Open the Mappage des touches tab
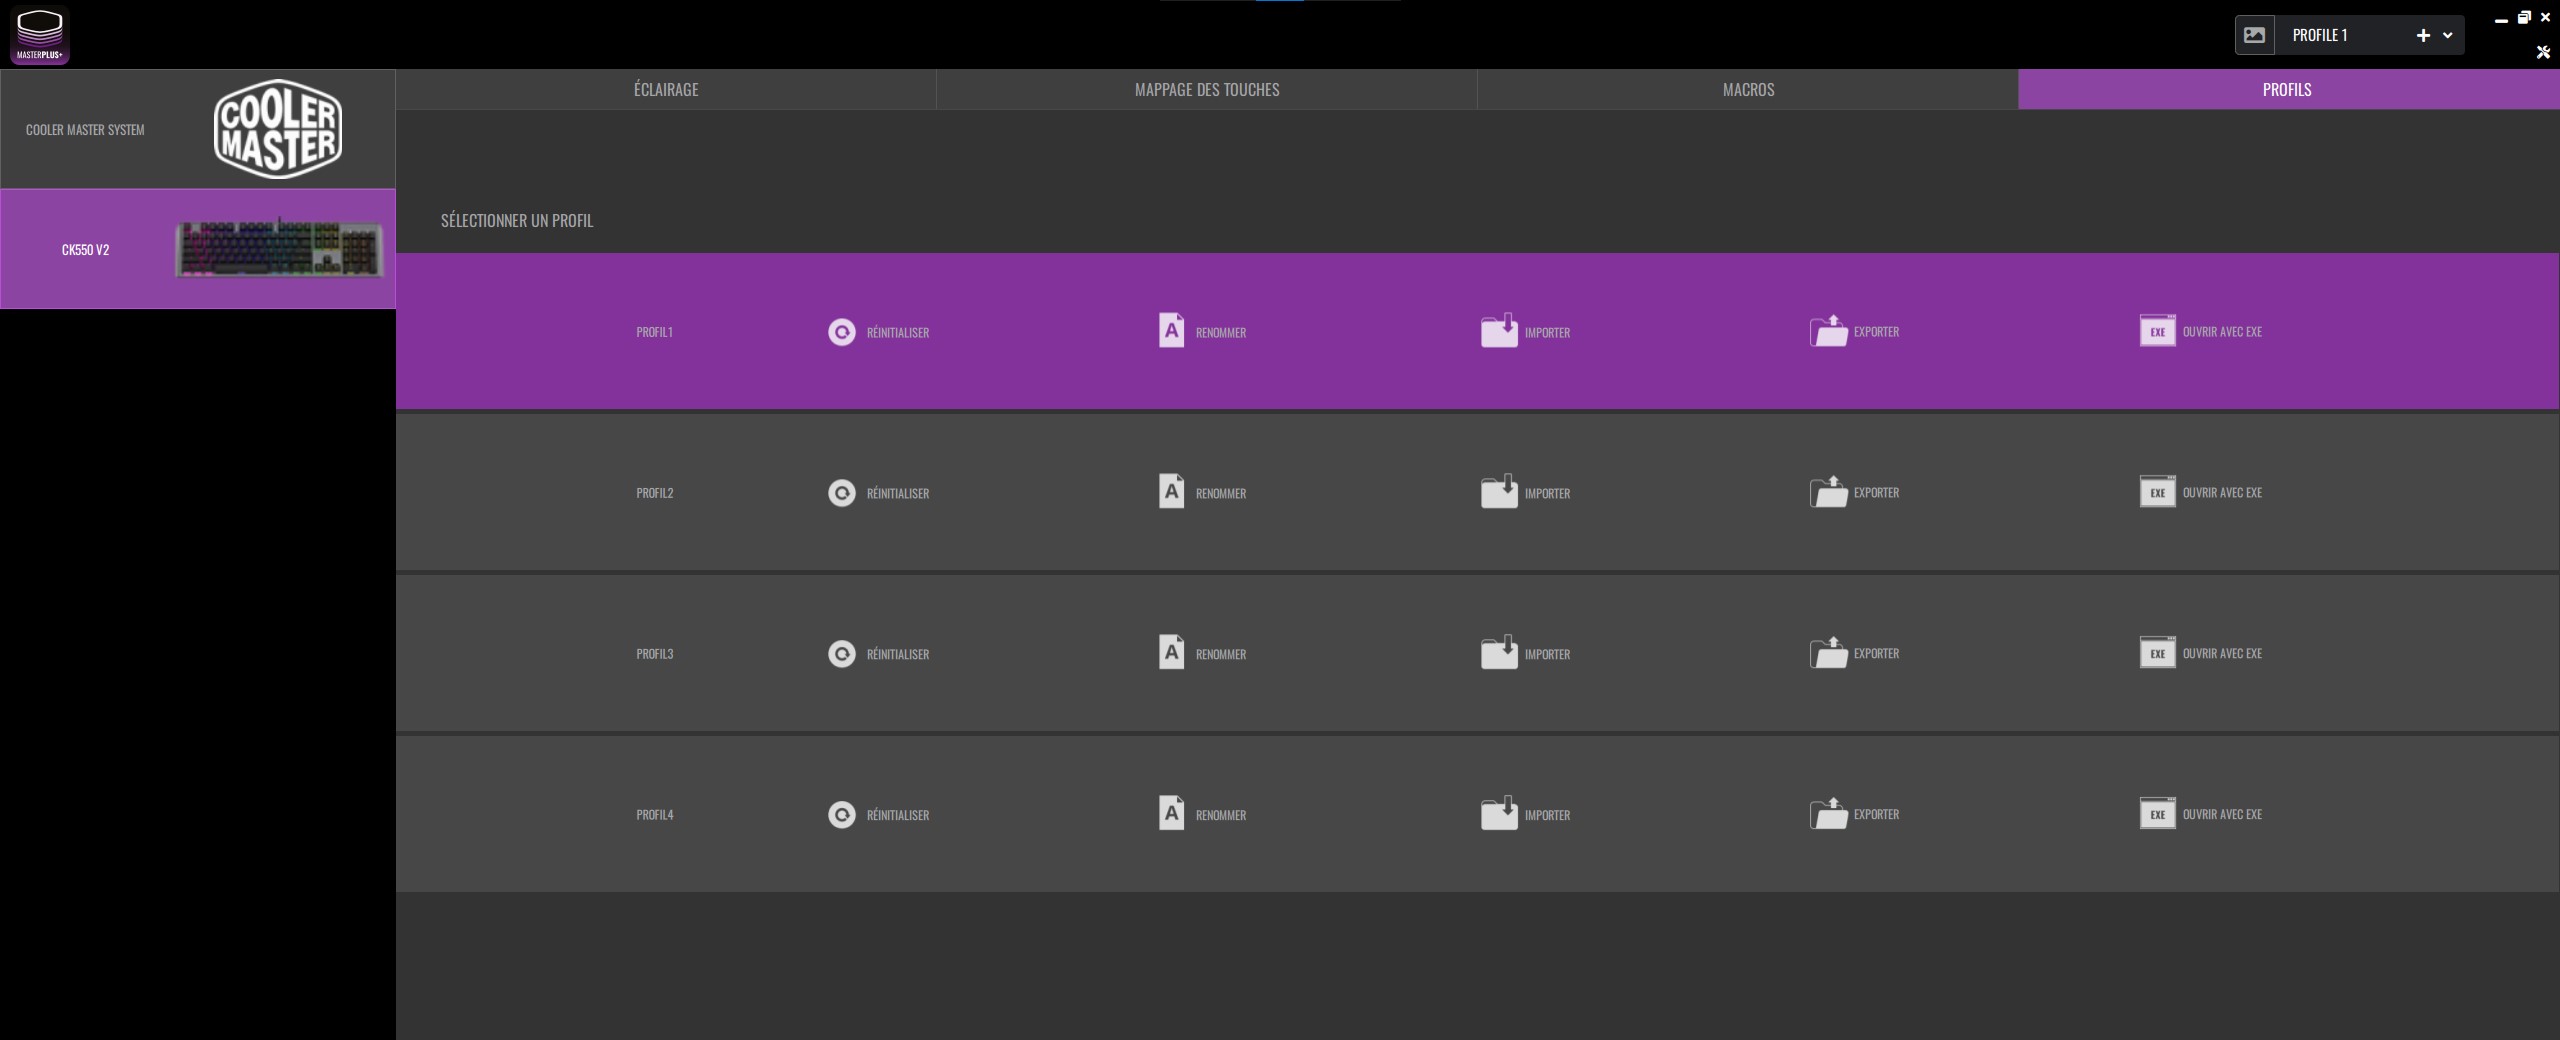 point(1207,89)
